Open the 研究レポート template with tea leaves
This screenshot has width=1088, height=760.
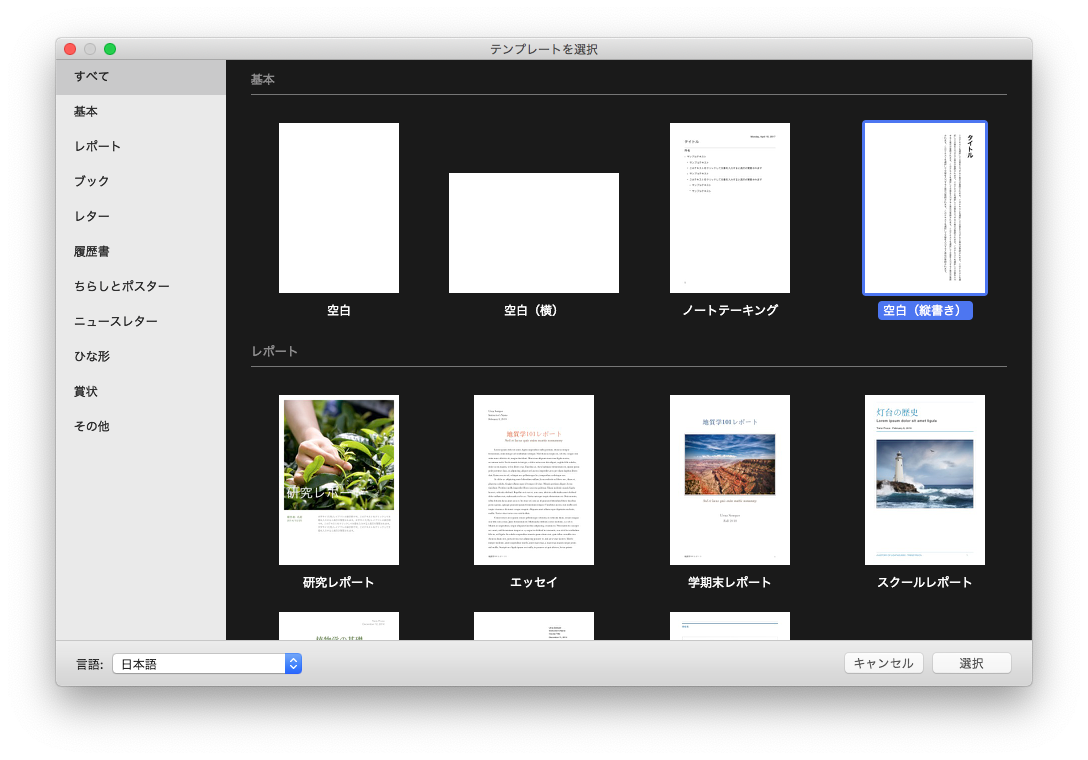pos(338,479)
